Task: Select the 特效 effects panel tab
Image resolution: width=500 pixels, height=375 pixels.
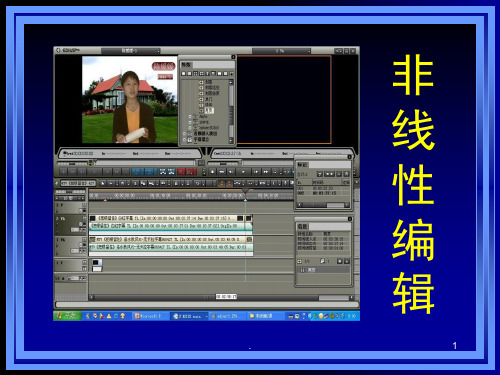Action: 186,64
